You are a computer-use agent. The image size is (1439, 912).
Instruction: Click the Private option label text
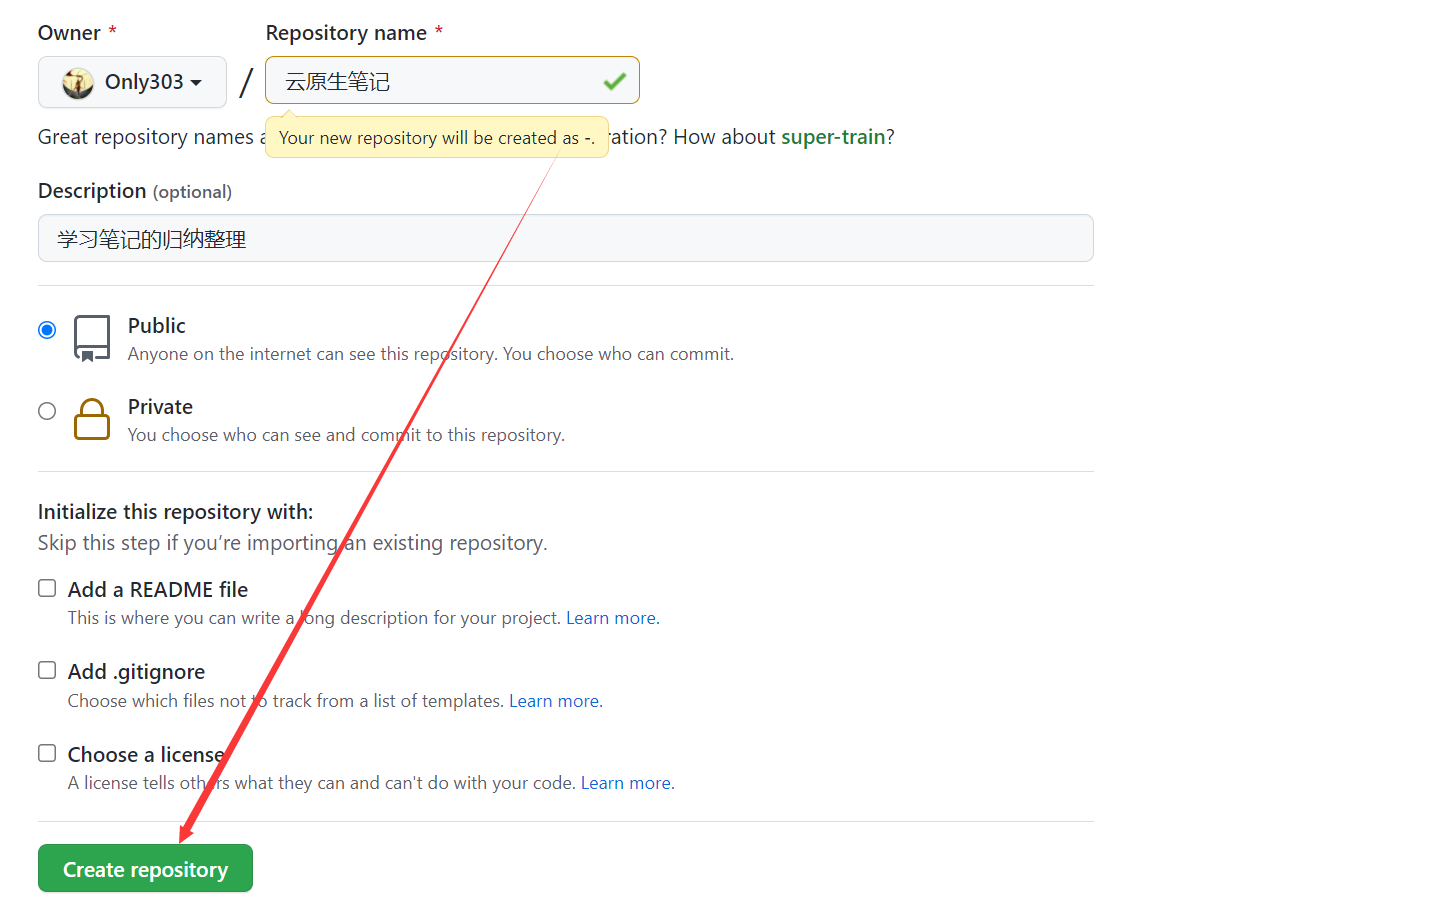coord(160,407)
